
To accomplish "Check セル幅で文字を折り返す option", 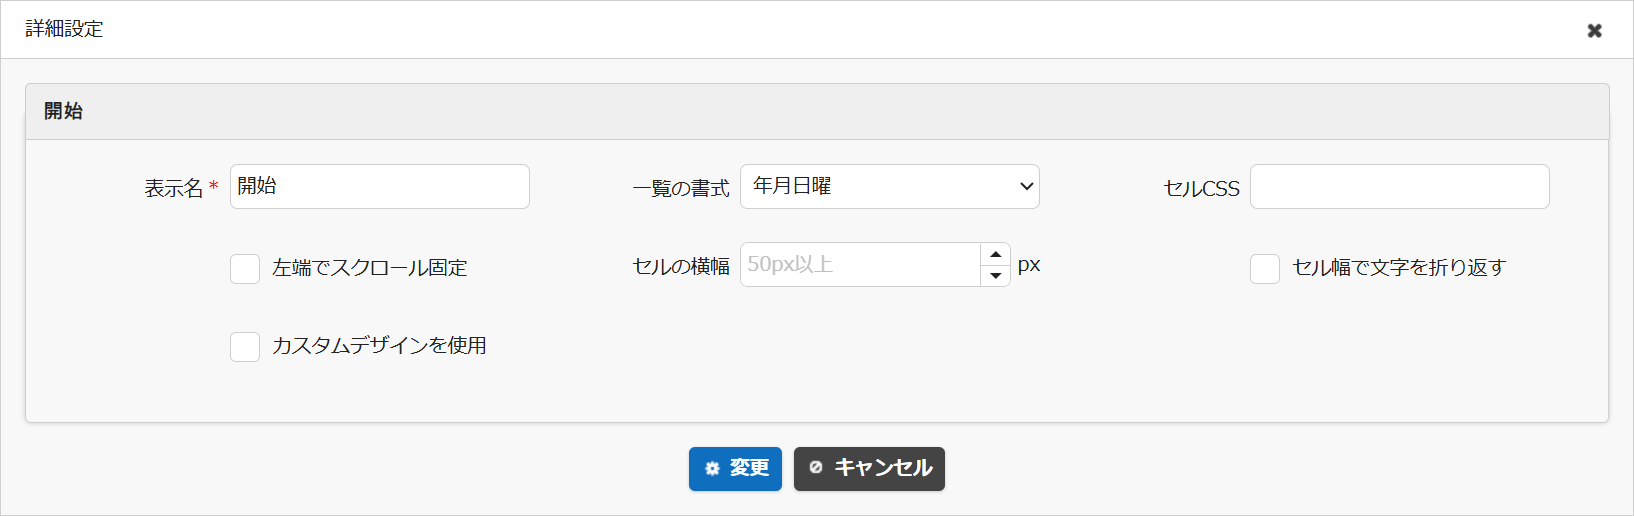I will (x=1265, y=268).
